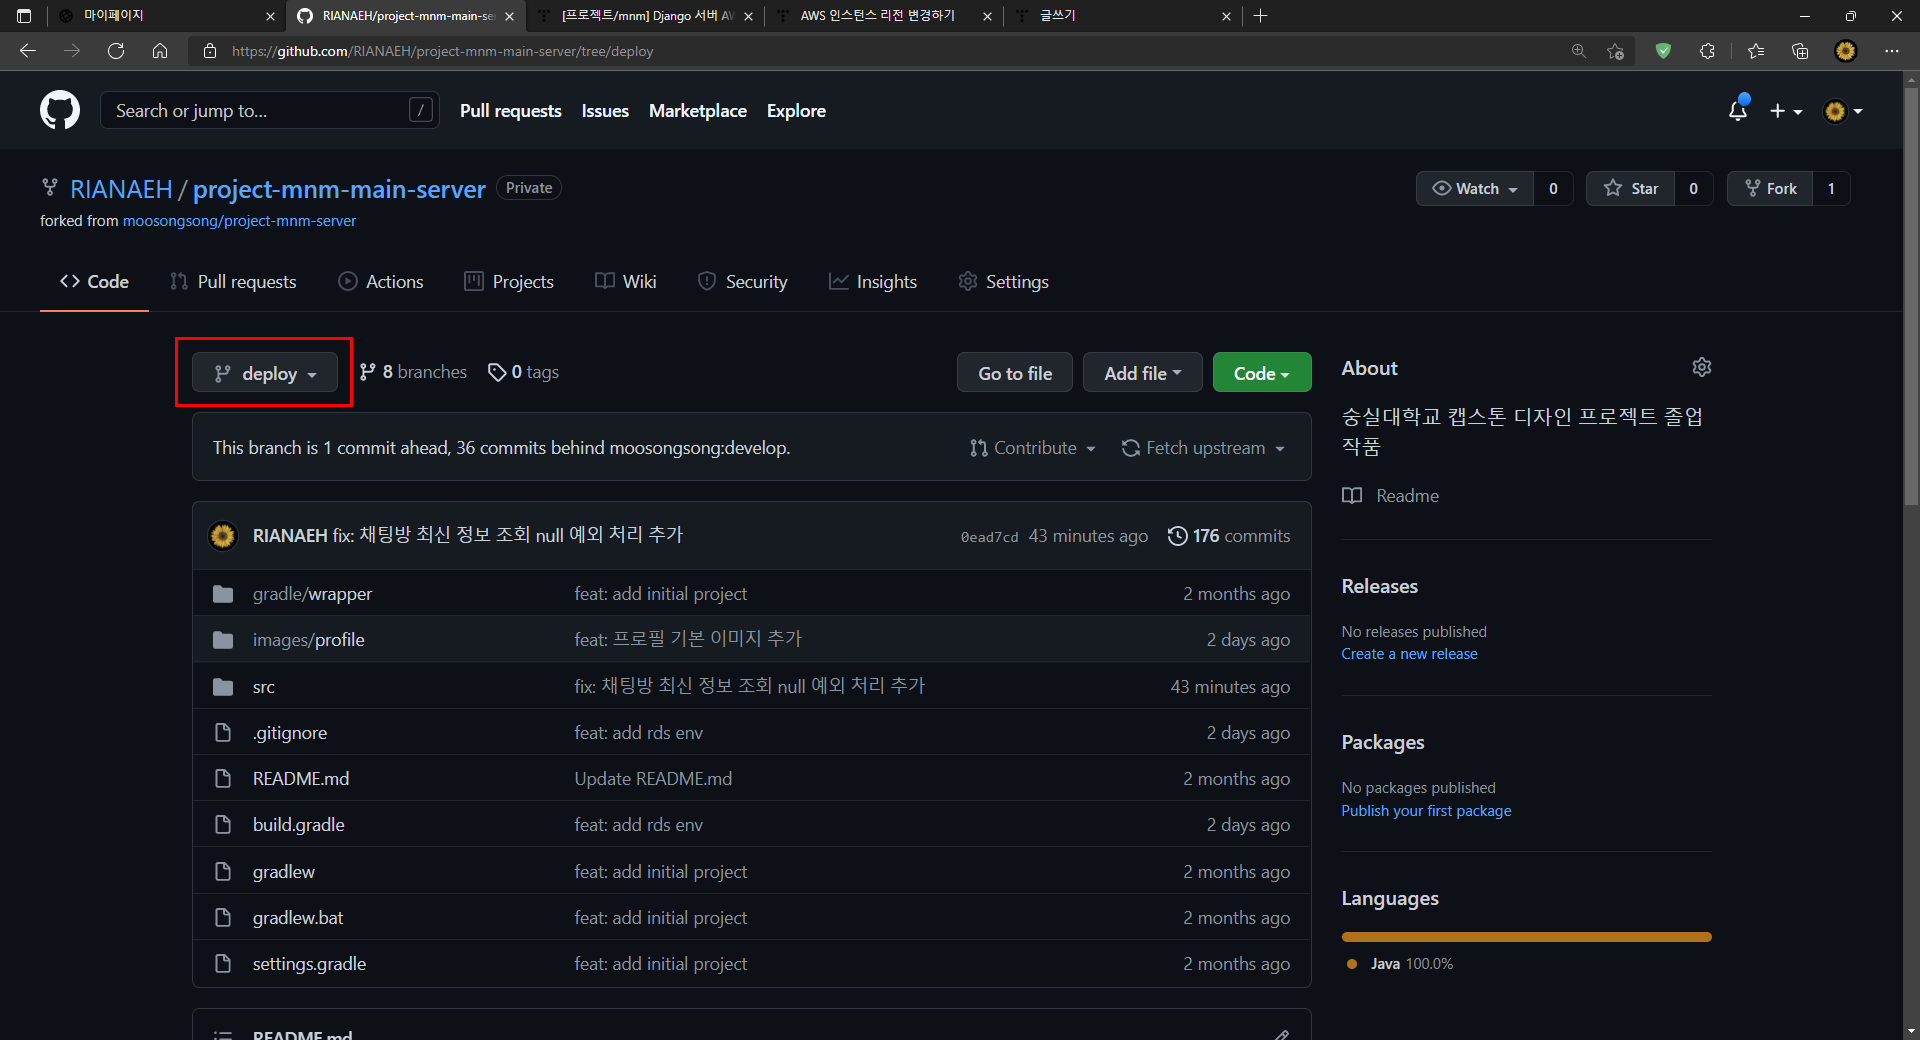Open the Security tab
This screenshot has width=1920, height=1040.
(x=743, y=282)
